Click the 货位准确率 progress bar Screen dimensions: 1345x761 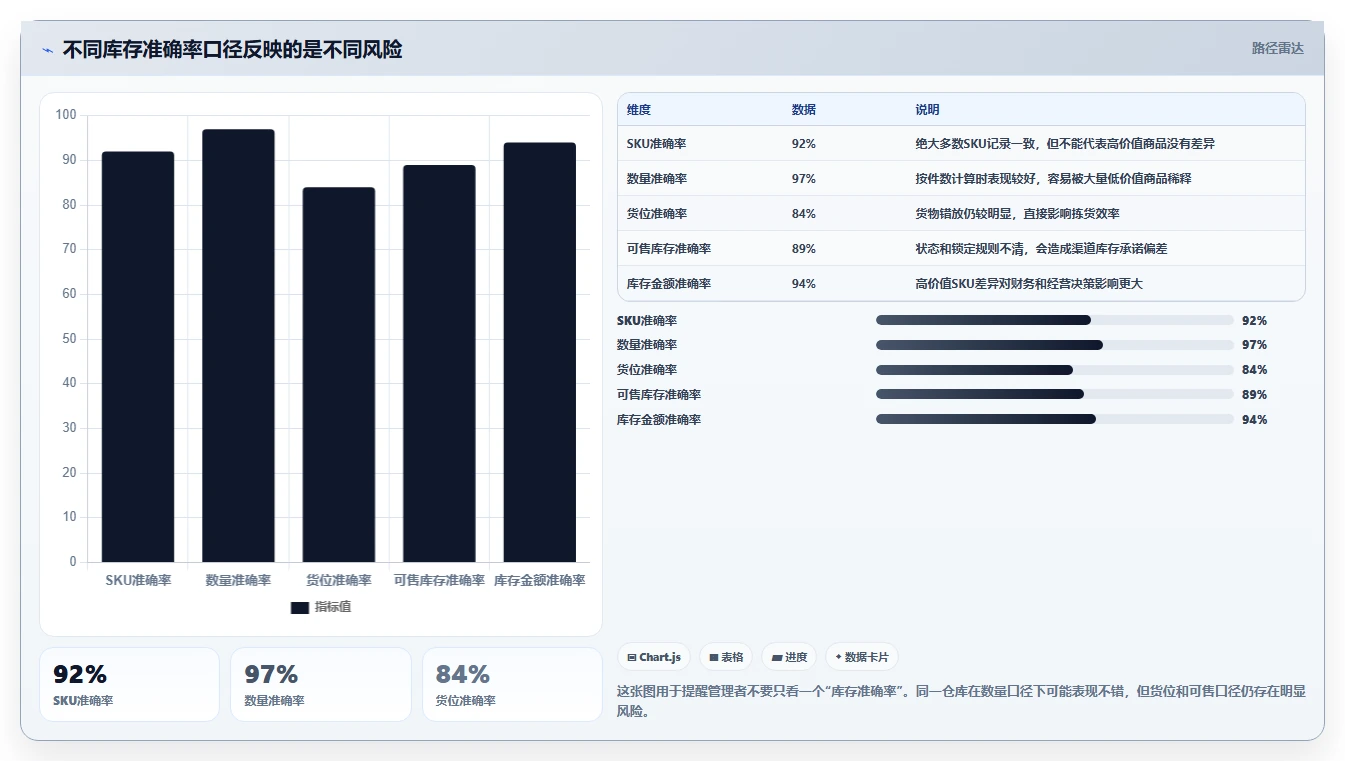(x=1054, y=370)
